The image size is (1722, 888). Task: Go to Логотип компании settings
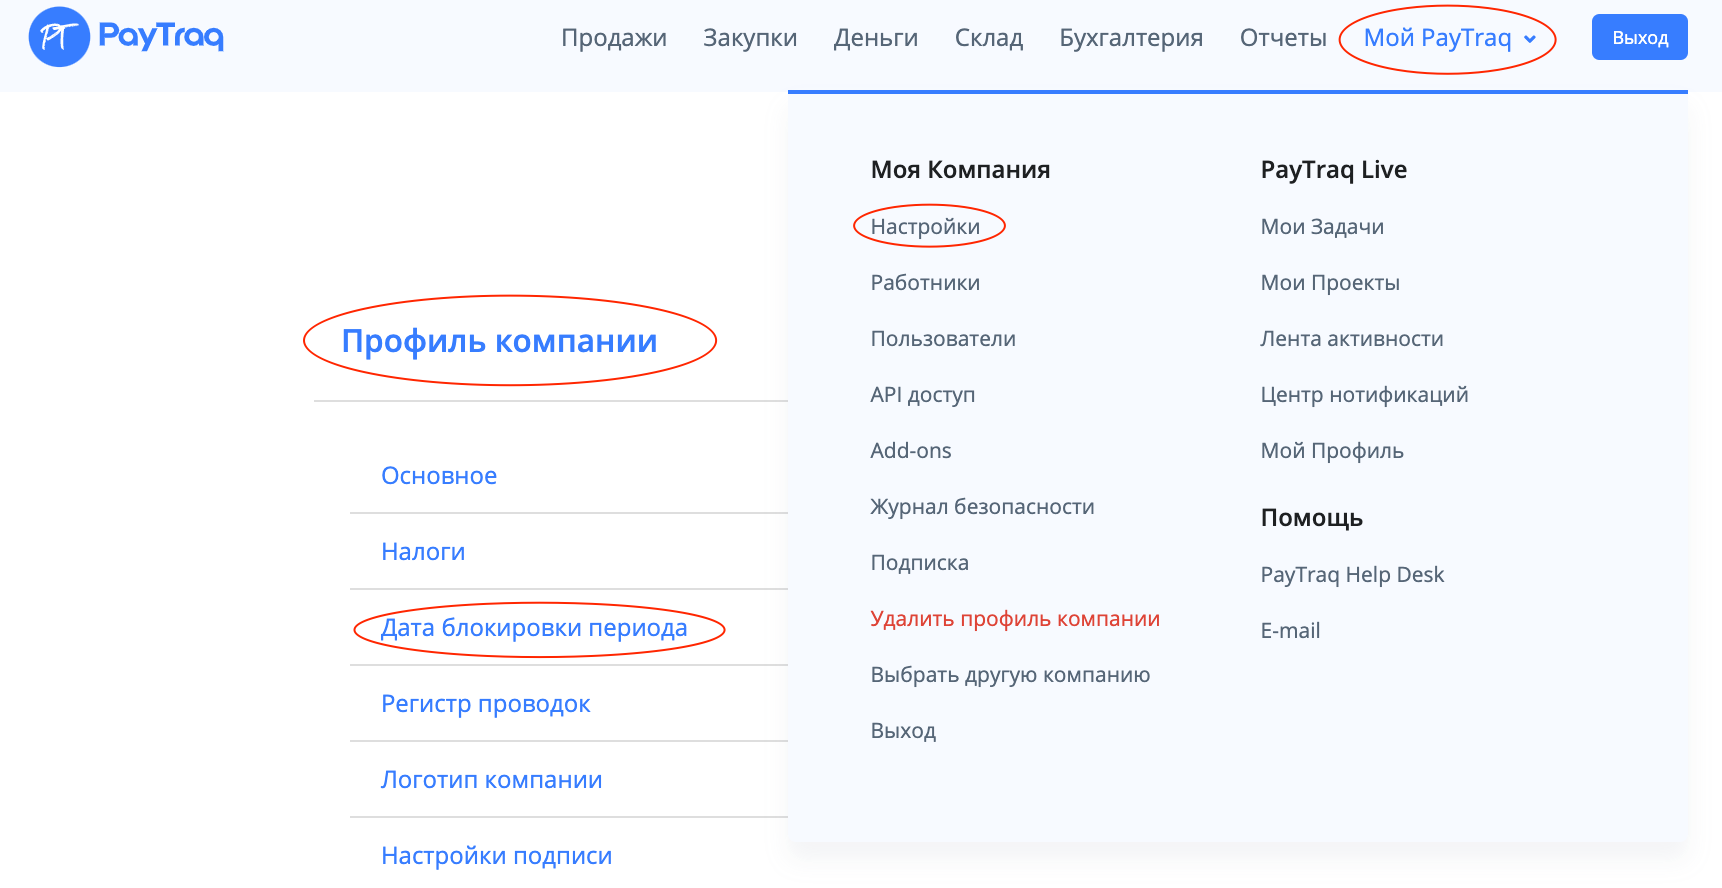point(491,780)
